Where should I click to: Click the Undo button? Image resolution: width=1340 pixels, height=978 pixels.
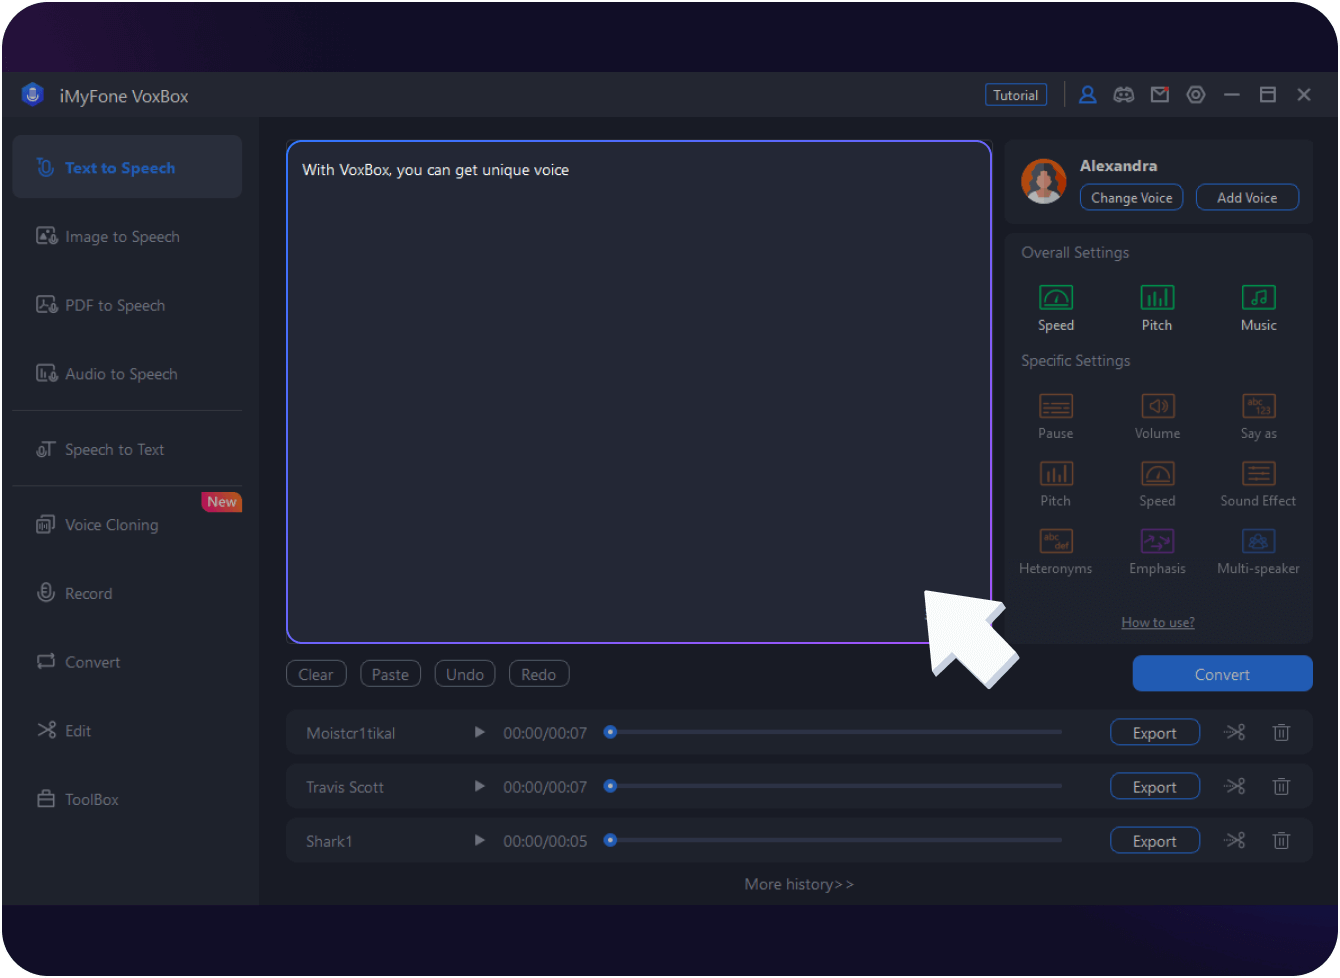point(465,674)
